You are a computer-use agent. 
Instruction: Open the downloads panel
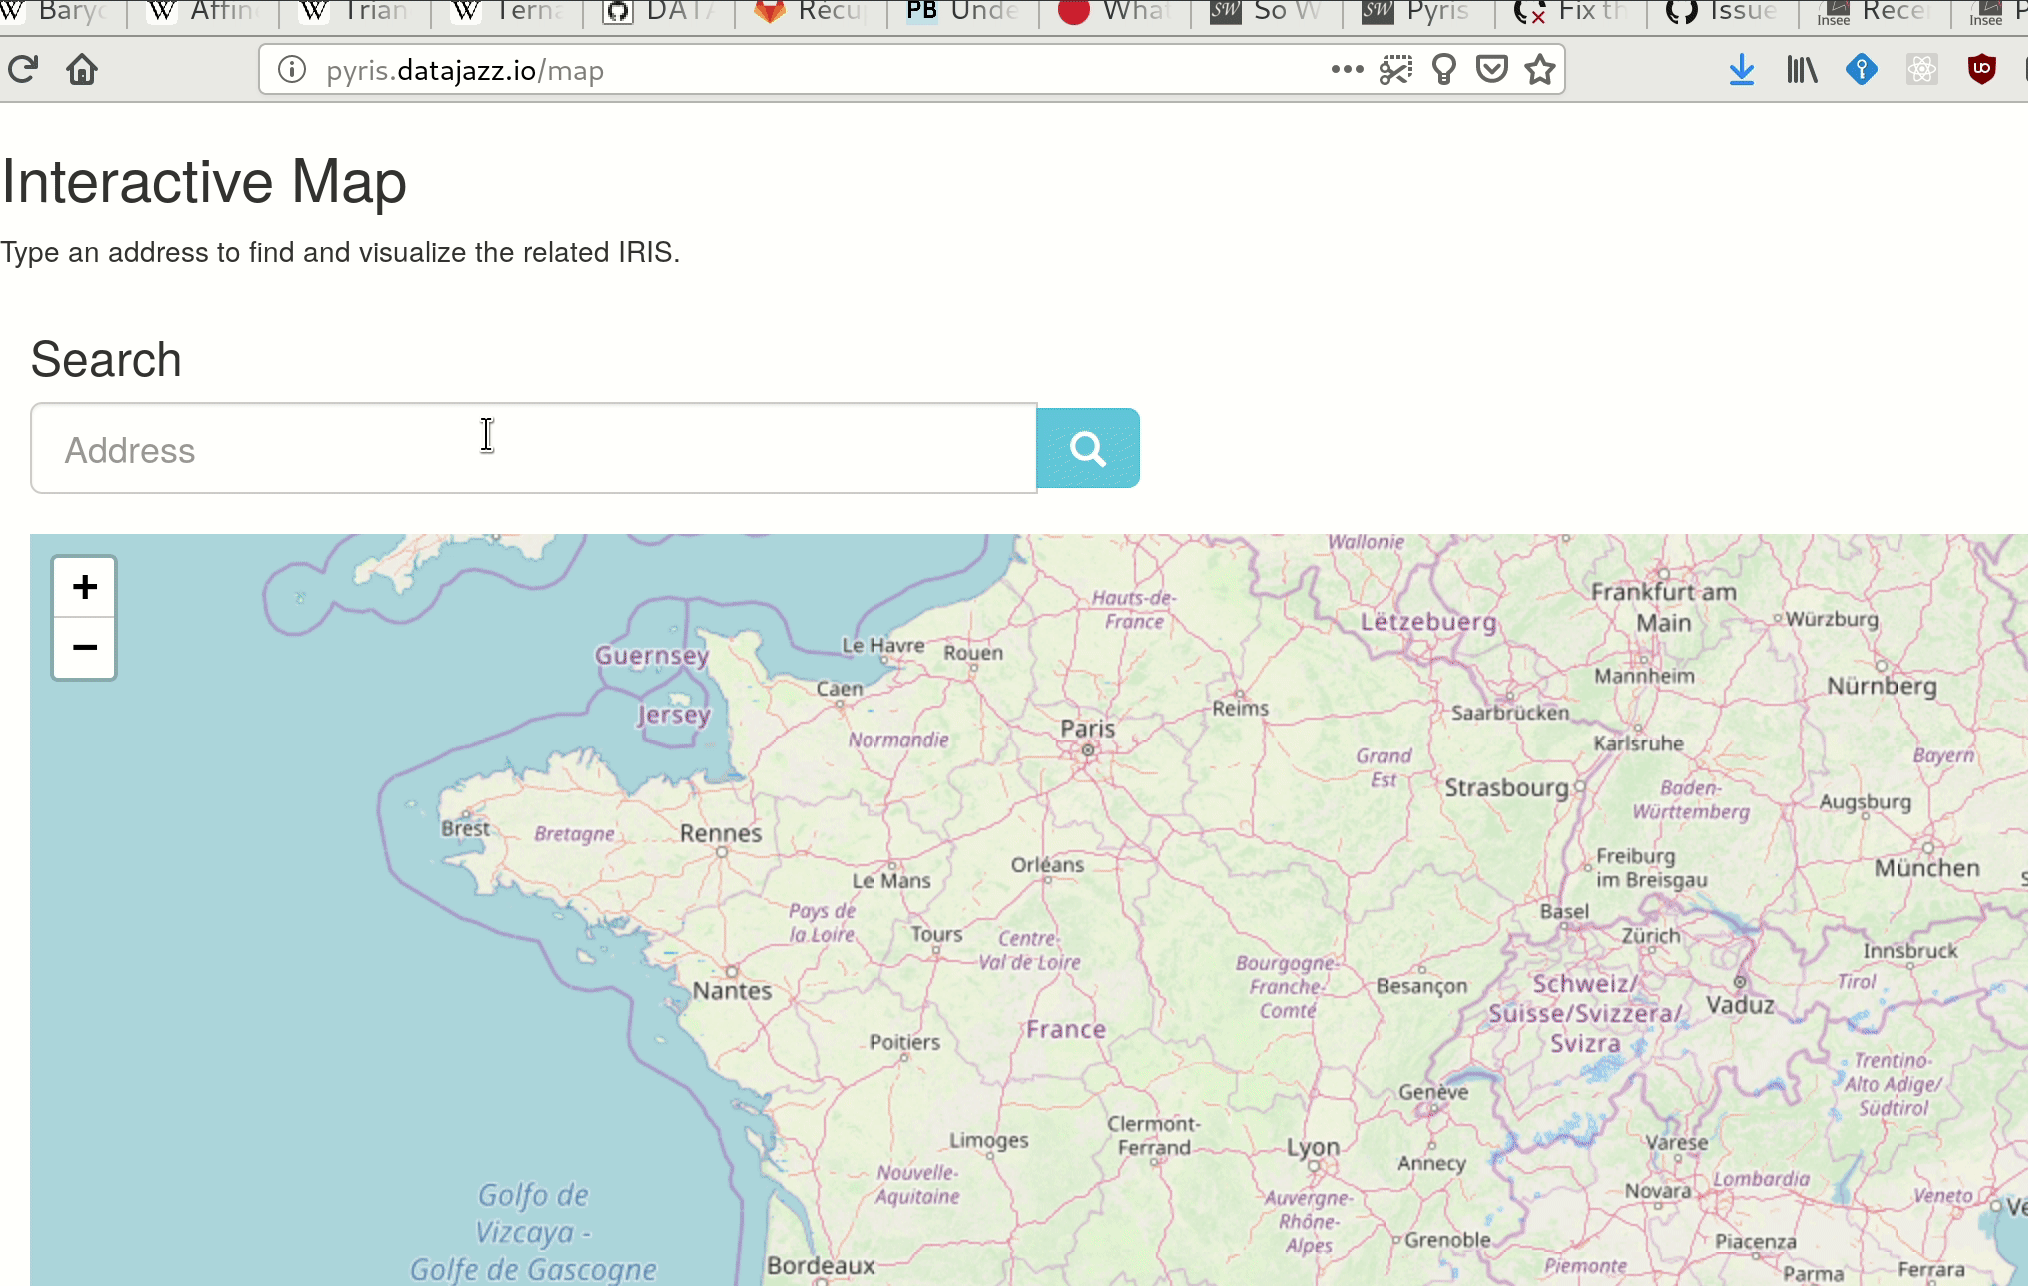point(1742,69)
